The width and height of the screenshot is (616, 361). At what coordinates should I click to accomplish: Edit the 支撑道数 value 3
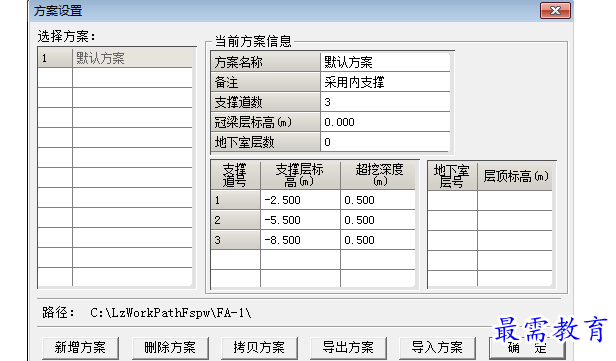(385, 102)
